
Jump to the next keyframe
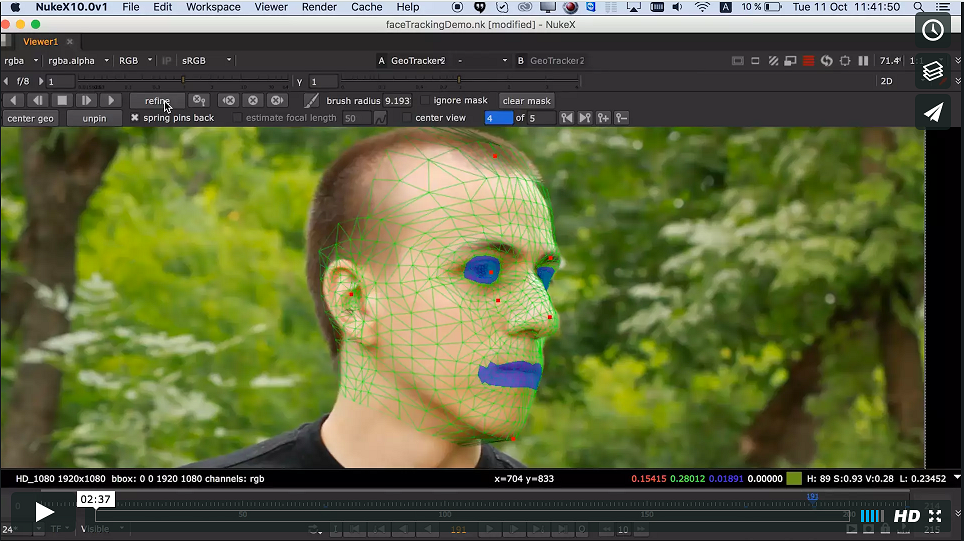(x=585, y=118)
